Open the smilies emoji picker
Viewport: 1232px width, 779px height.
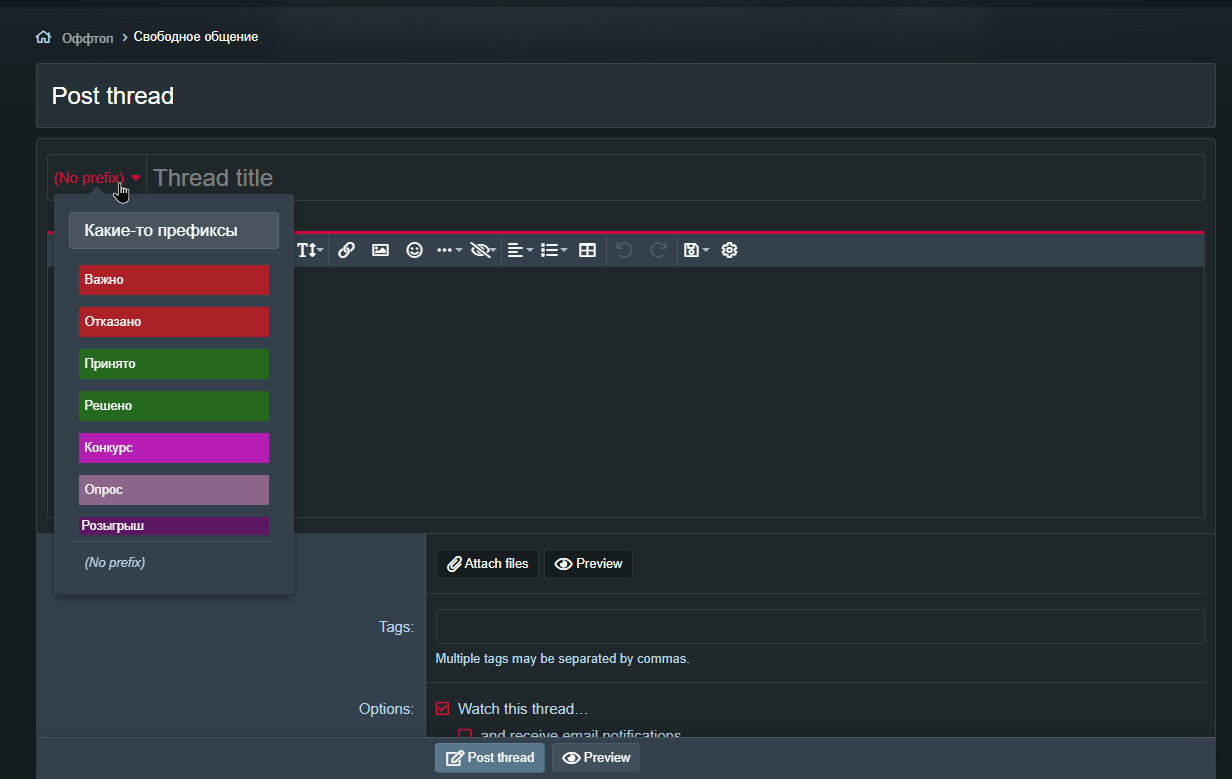414,250
